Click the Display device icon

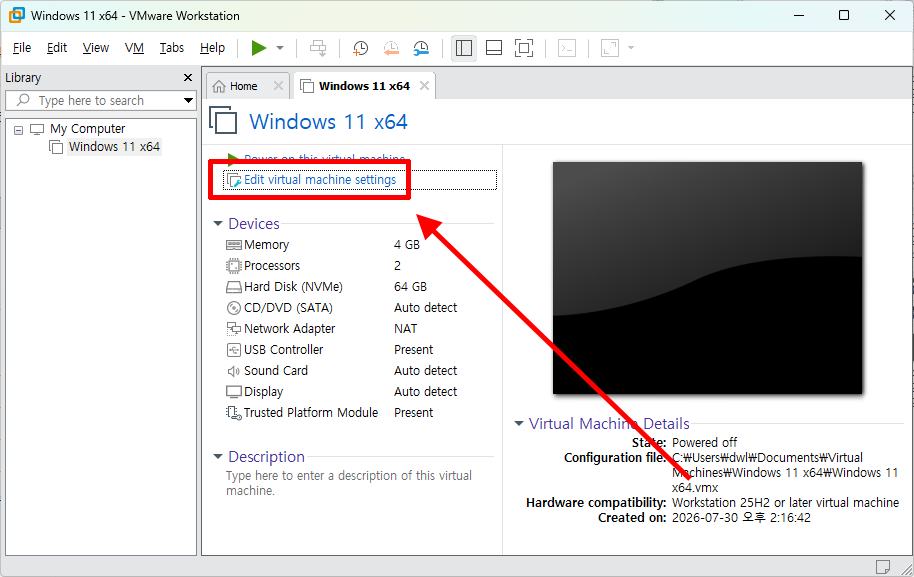click(x=234, y=392)
